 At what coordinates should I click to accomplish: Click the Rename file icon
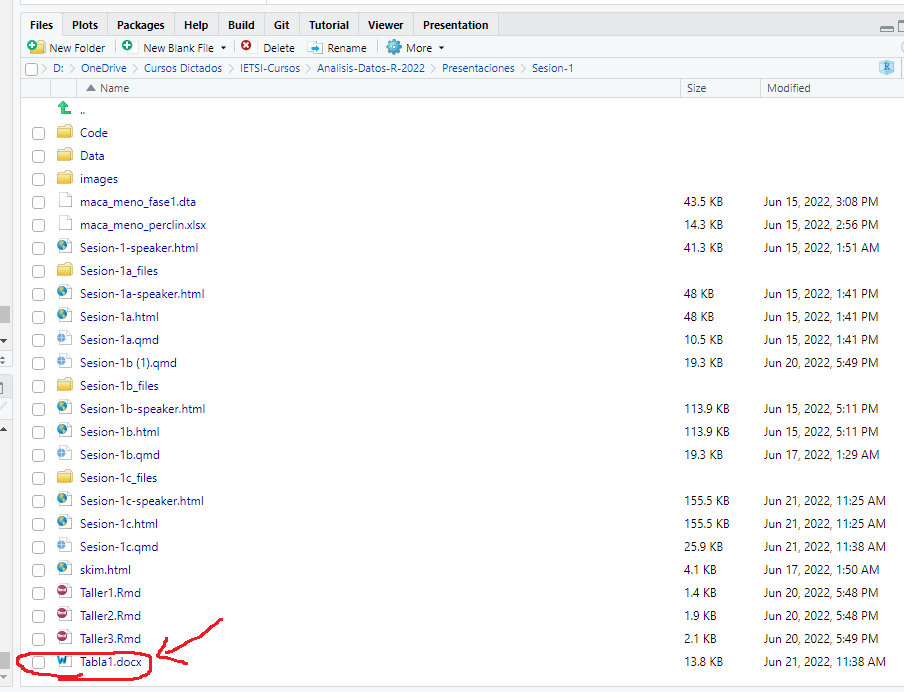tap(315, 47)
